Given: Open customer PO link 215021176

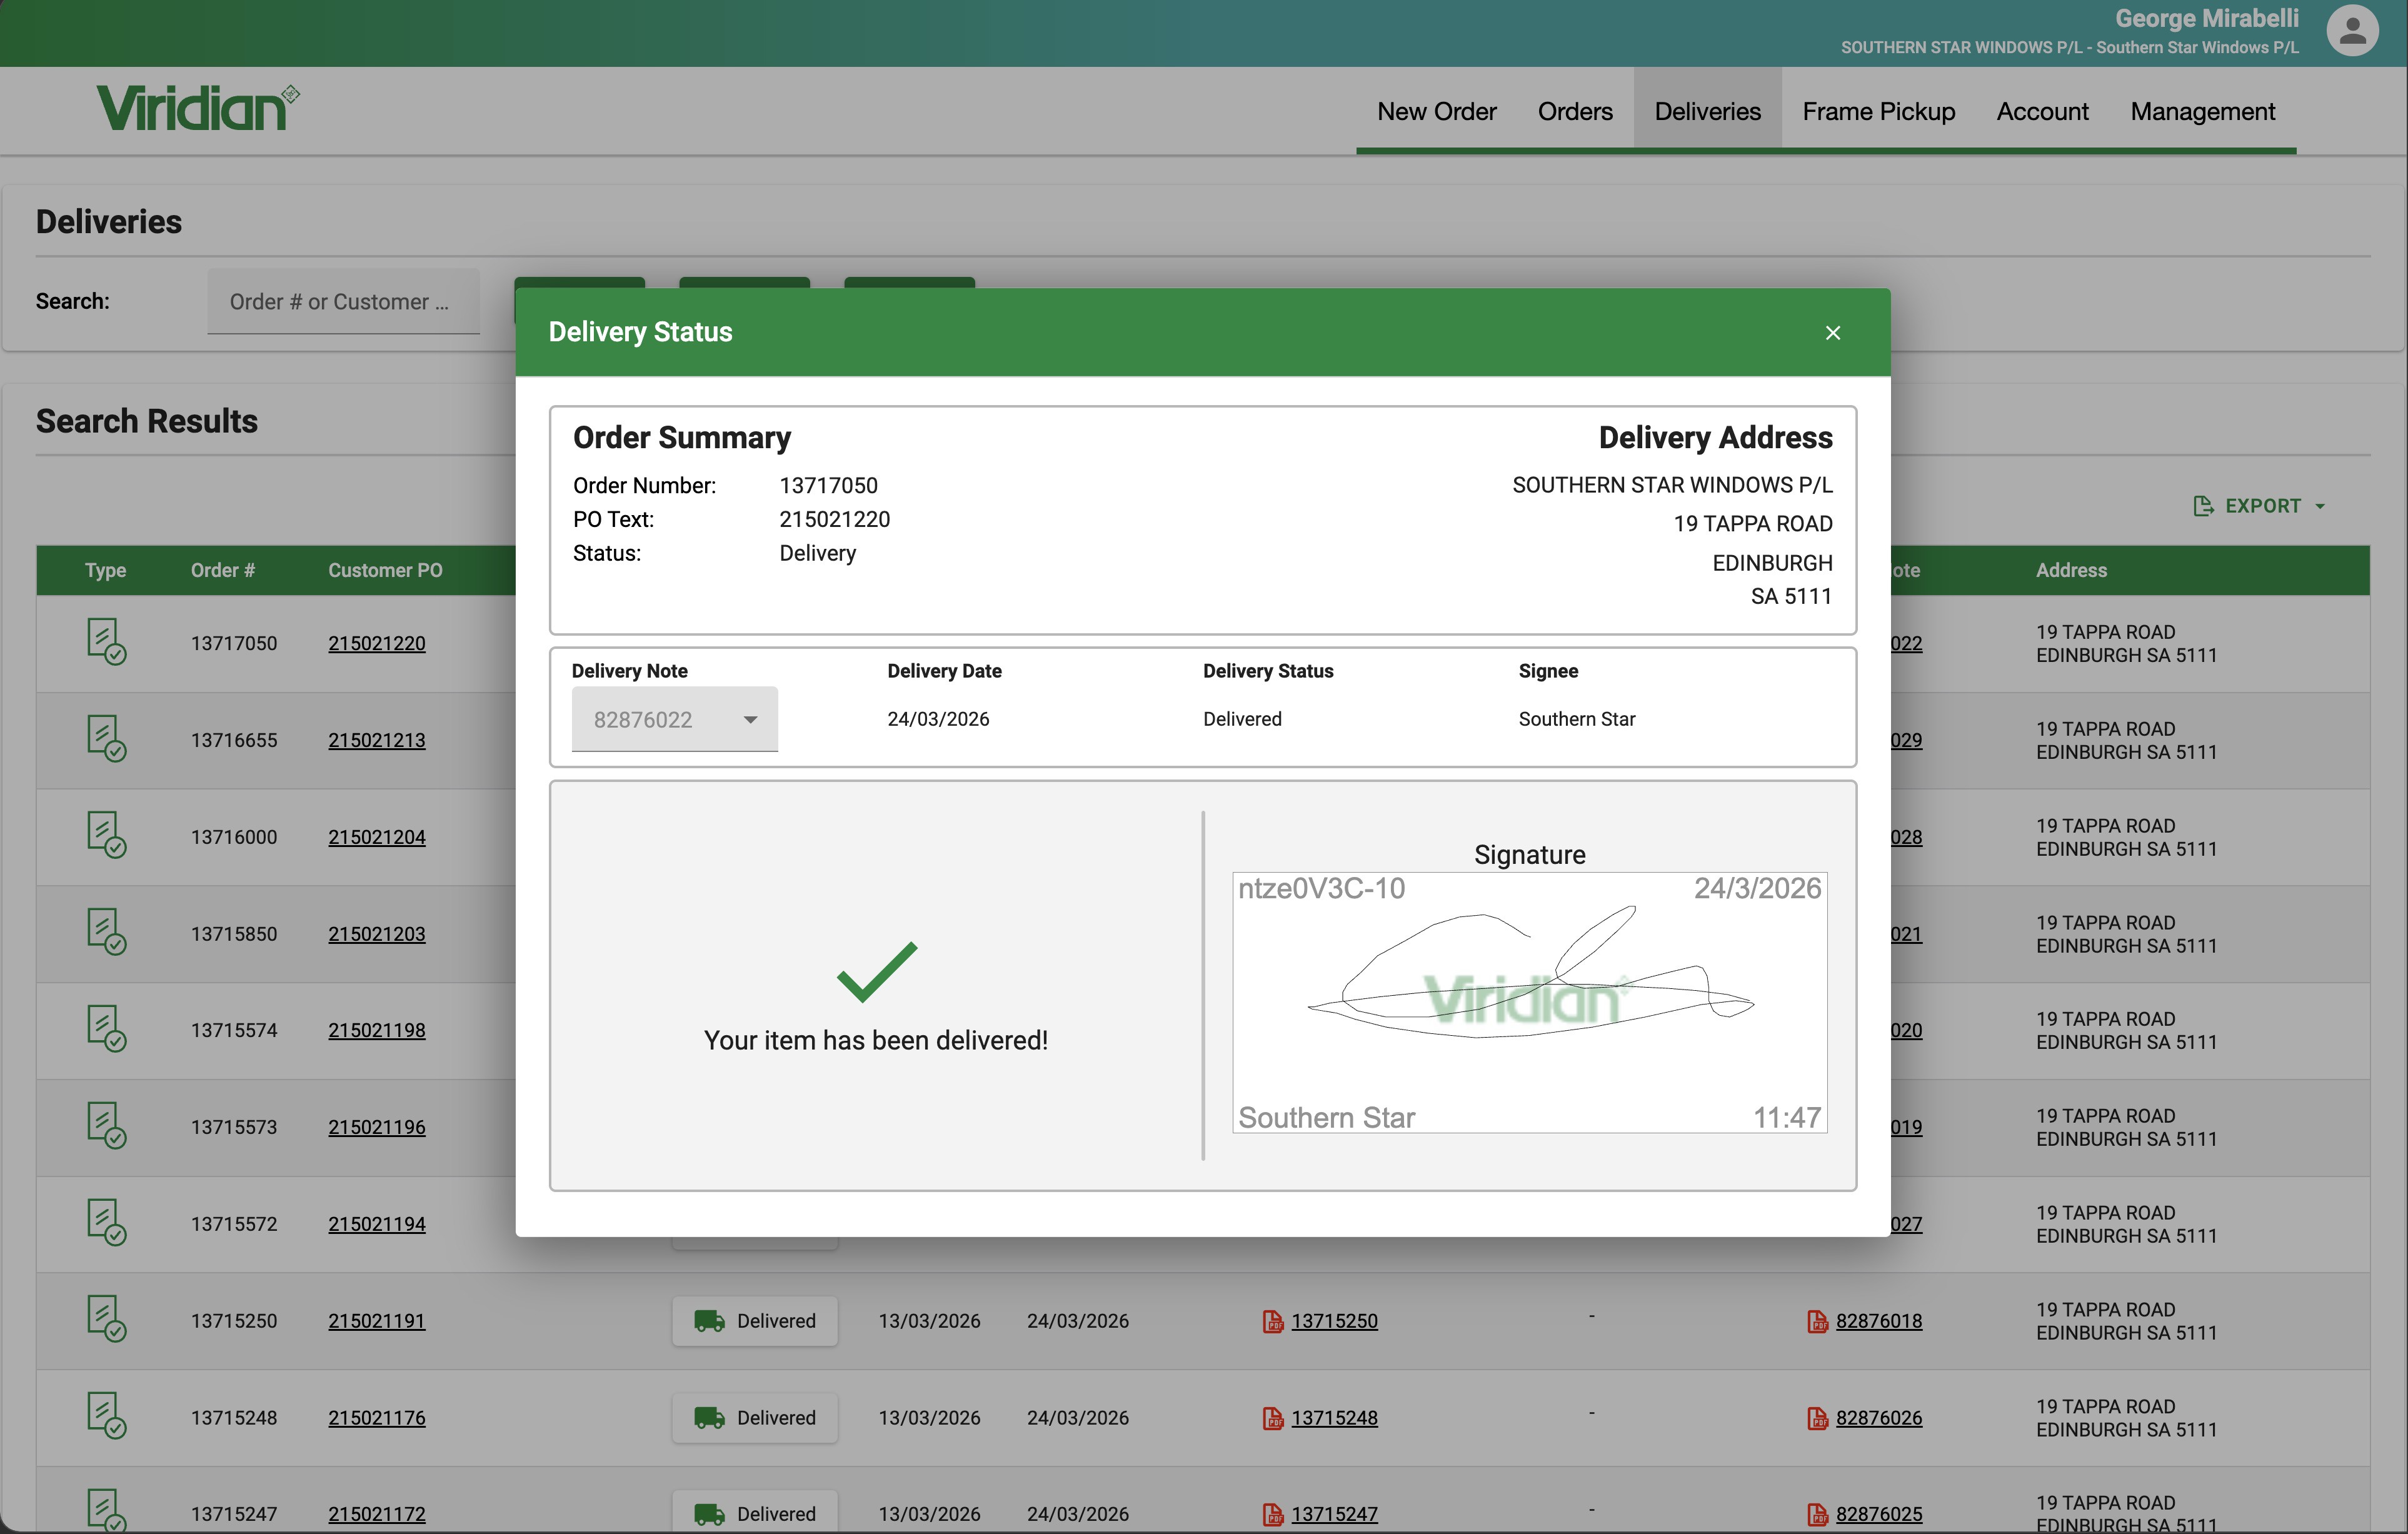Looking at the screenshot, I should point(377,1418).
